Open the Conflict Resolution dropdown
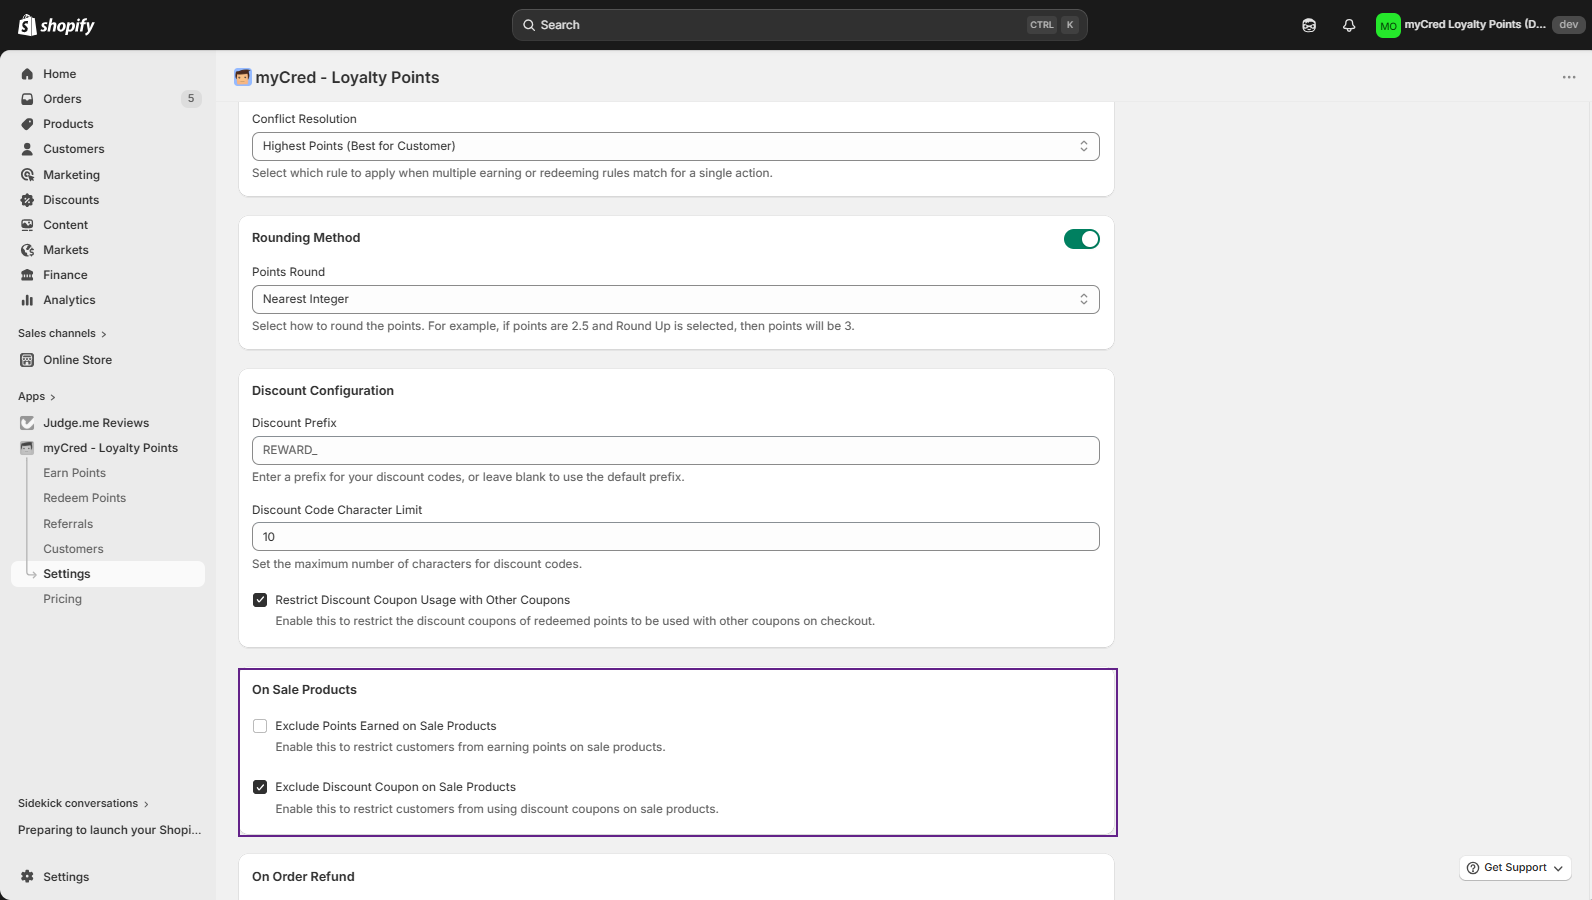The height and width of the screenshot is (900, 1592). click(675, 146)
